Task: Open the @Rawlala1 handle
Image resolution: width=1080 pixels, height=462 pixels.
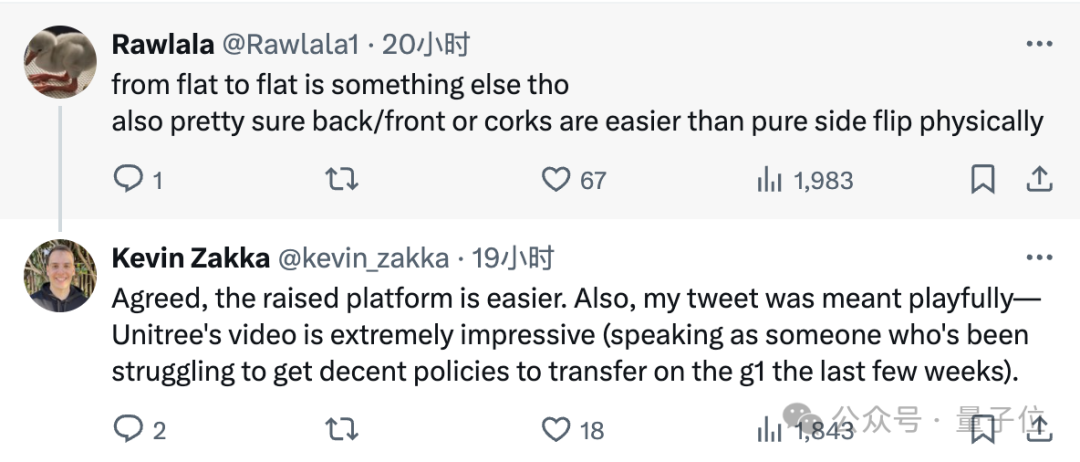Action: coord(290,45)
